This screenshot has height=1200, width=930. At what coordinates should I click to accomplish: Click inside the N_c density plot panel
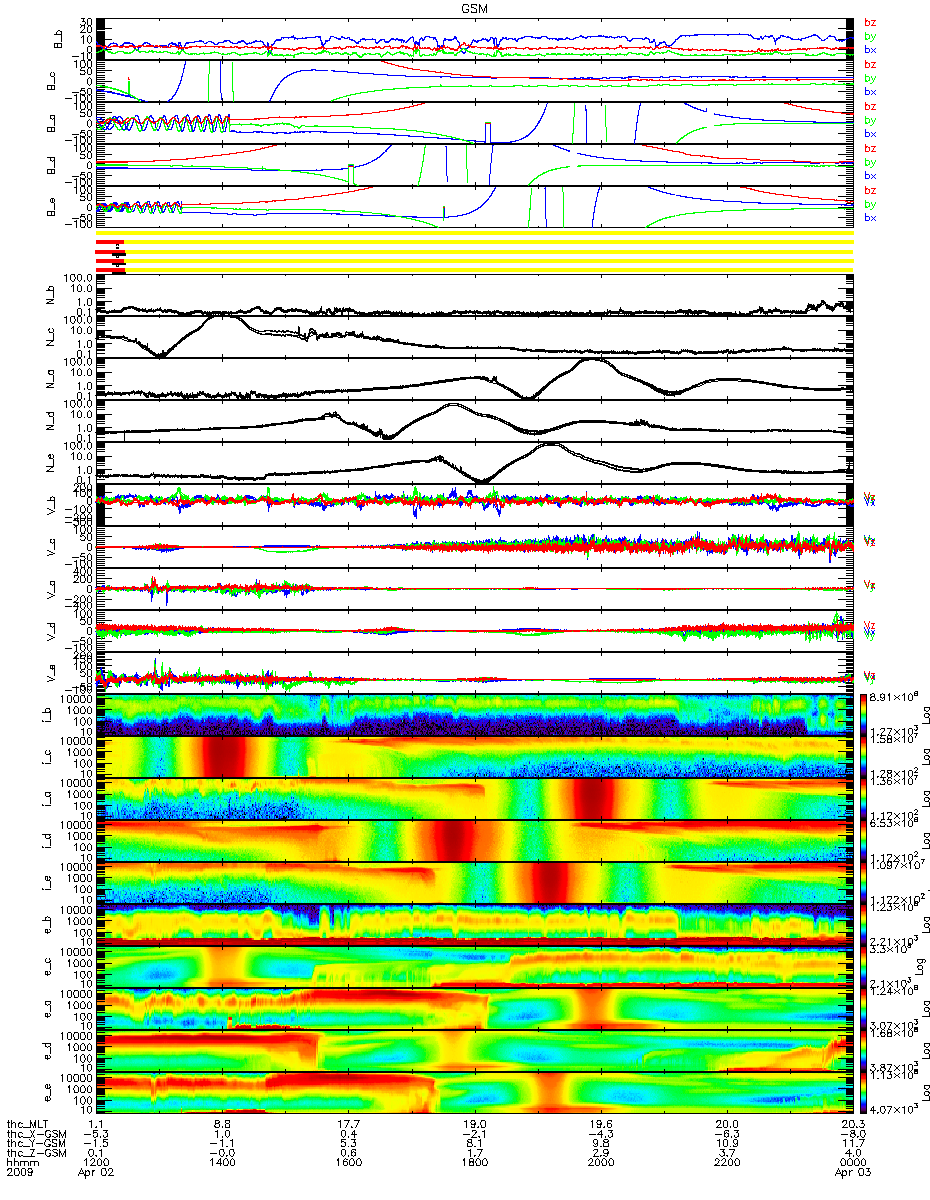click(474, 337)
